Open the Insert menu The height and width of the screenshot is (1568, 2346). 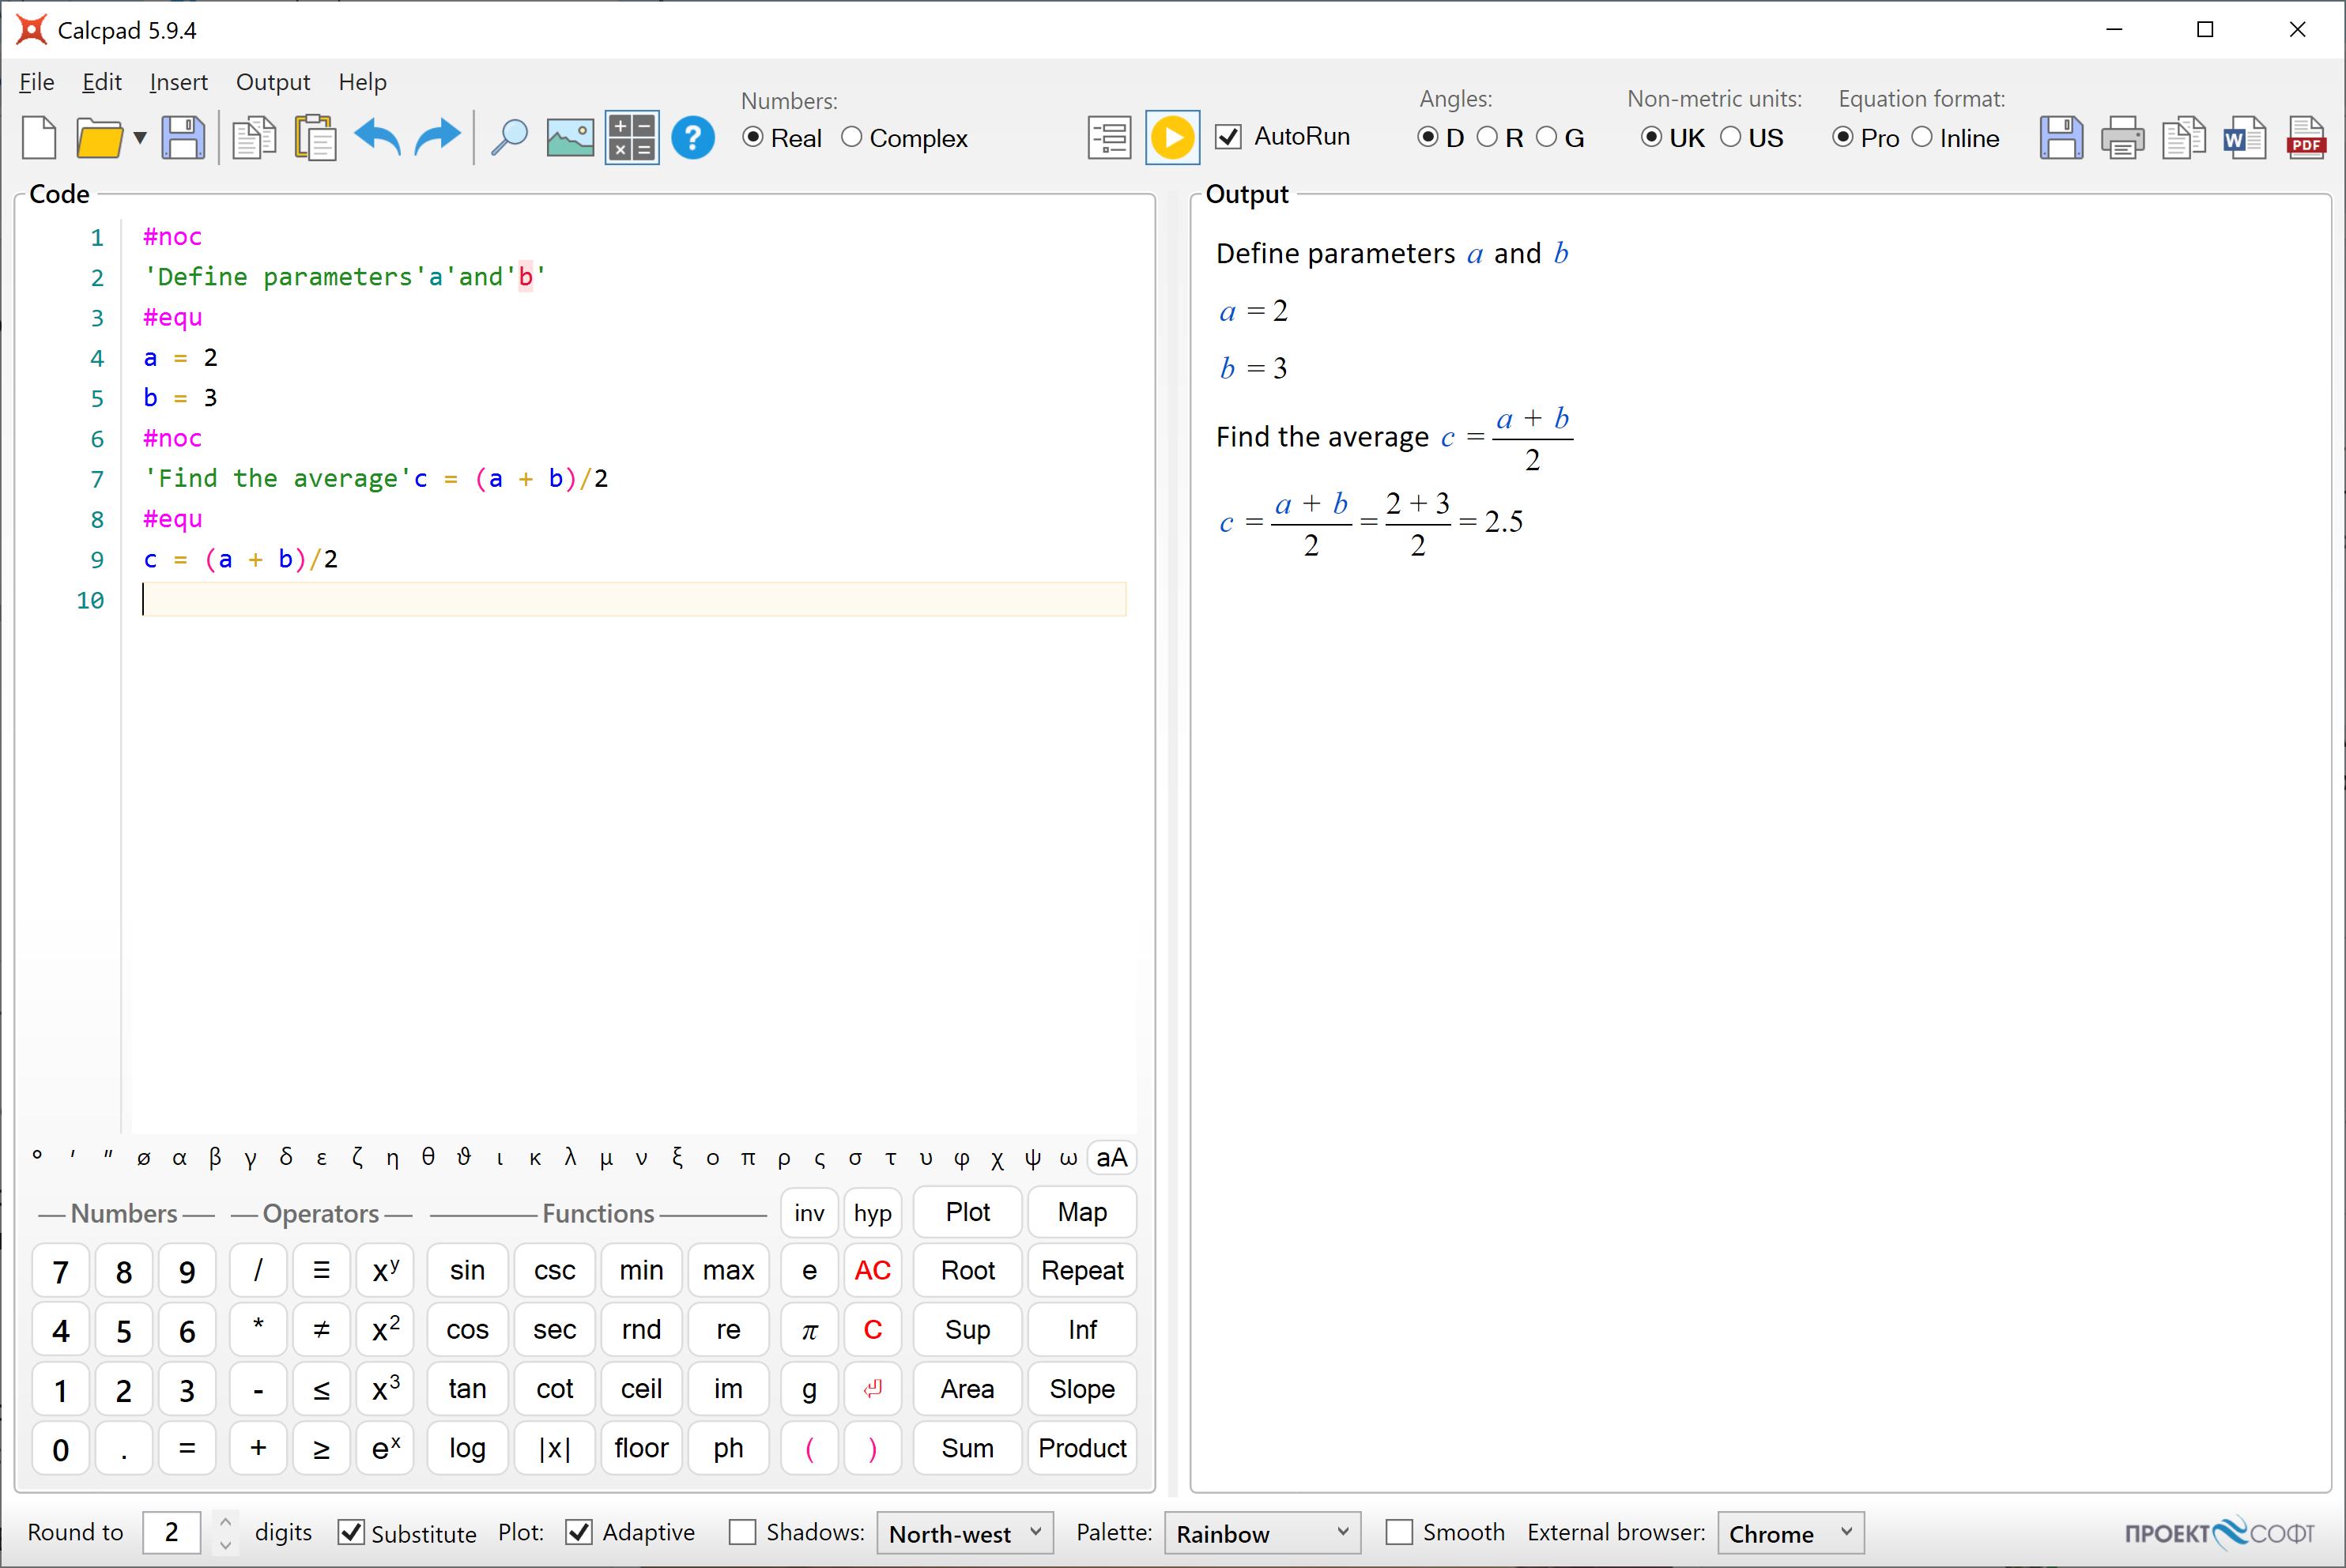178,82
